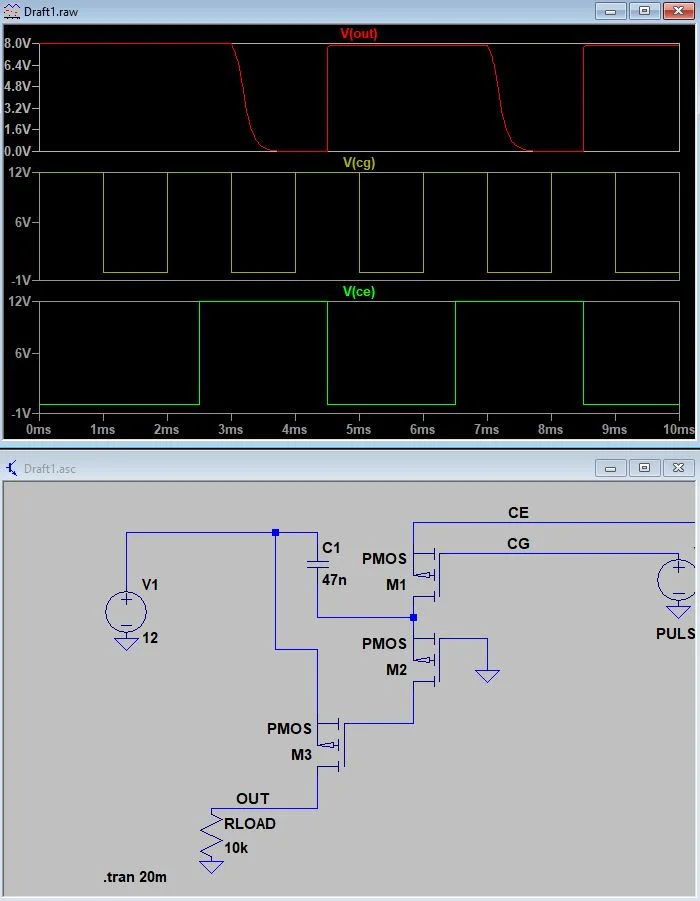Click the .tran 20m directive

click(x=135, y=877)
